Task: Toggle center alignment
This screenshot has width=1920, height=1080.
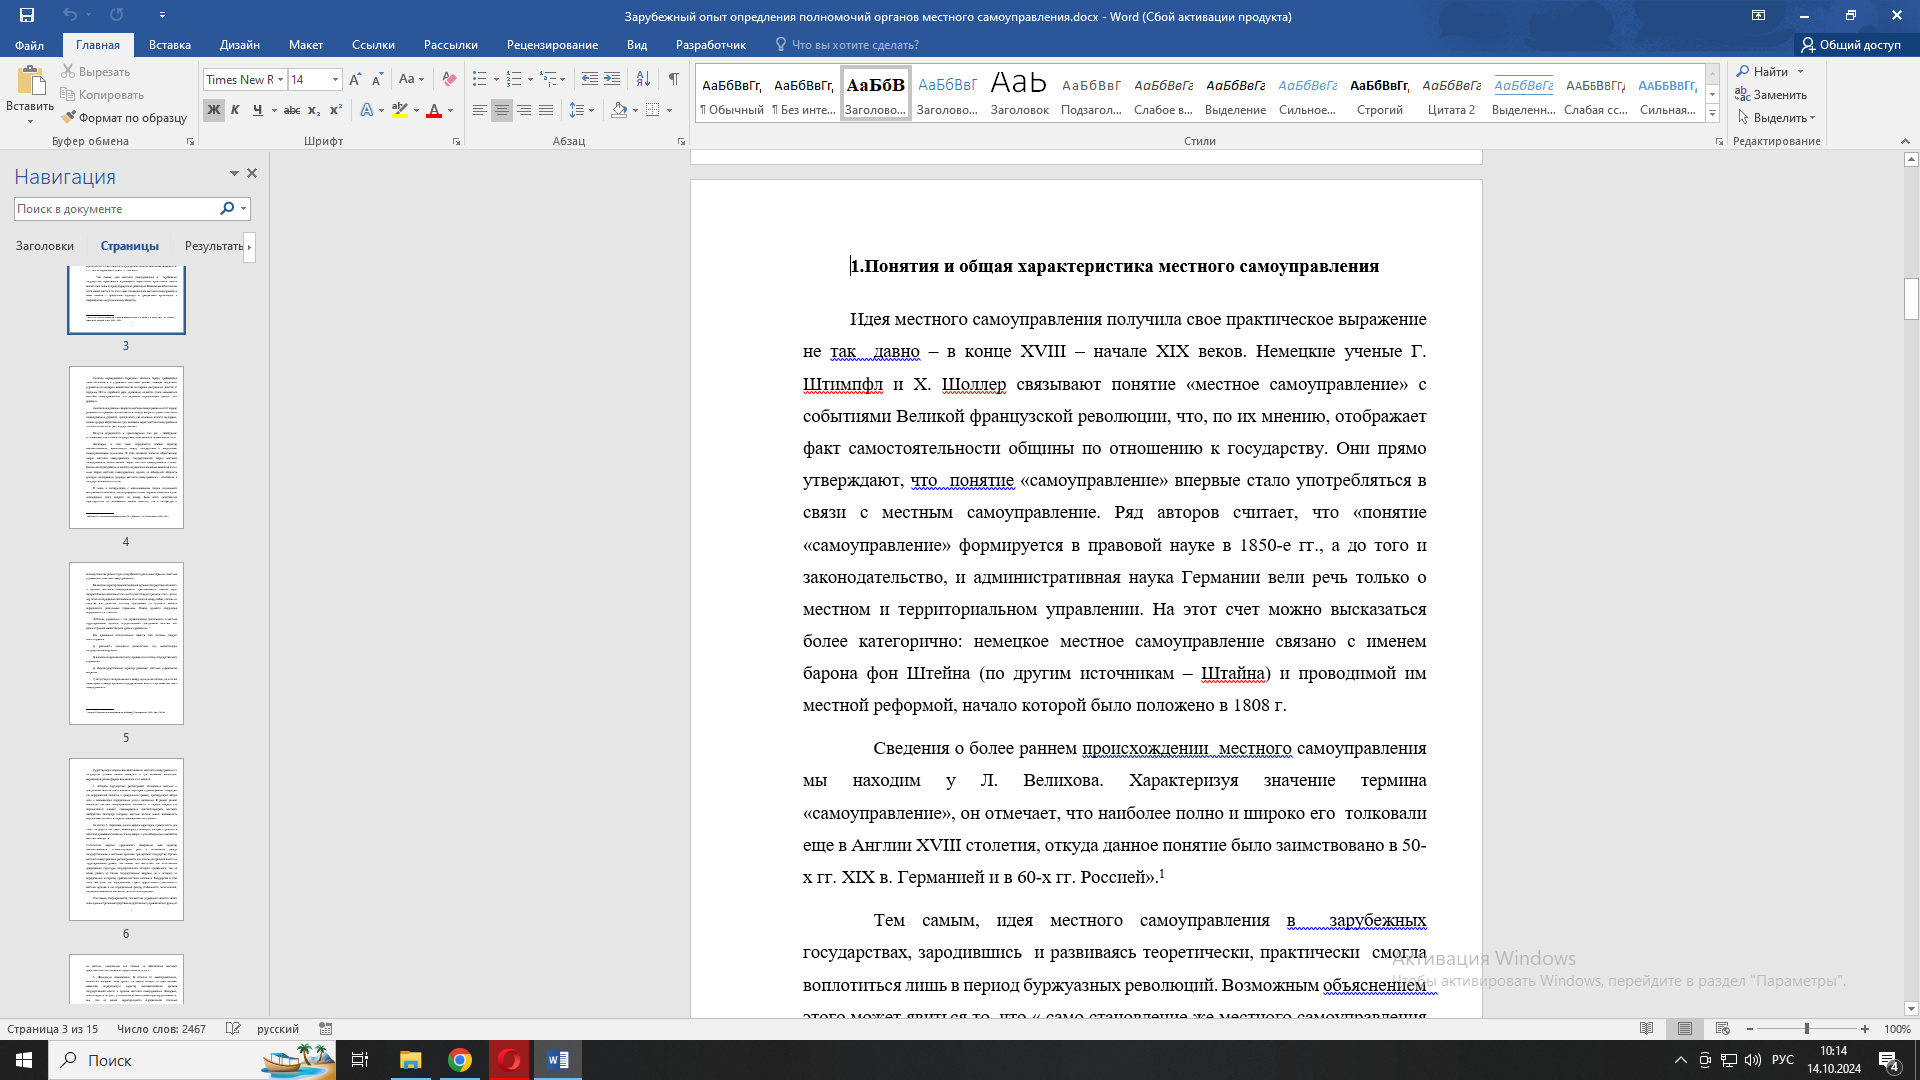Action: tap(502, 110)
